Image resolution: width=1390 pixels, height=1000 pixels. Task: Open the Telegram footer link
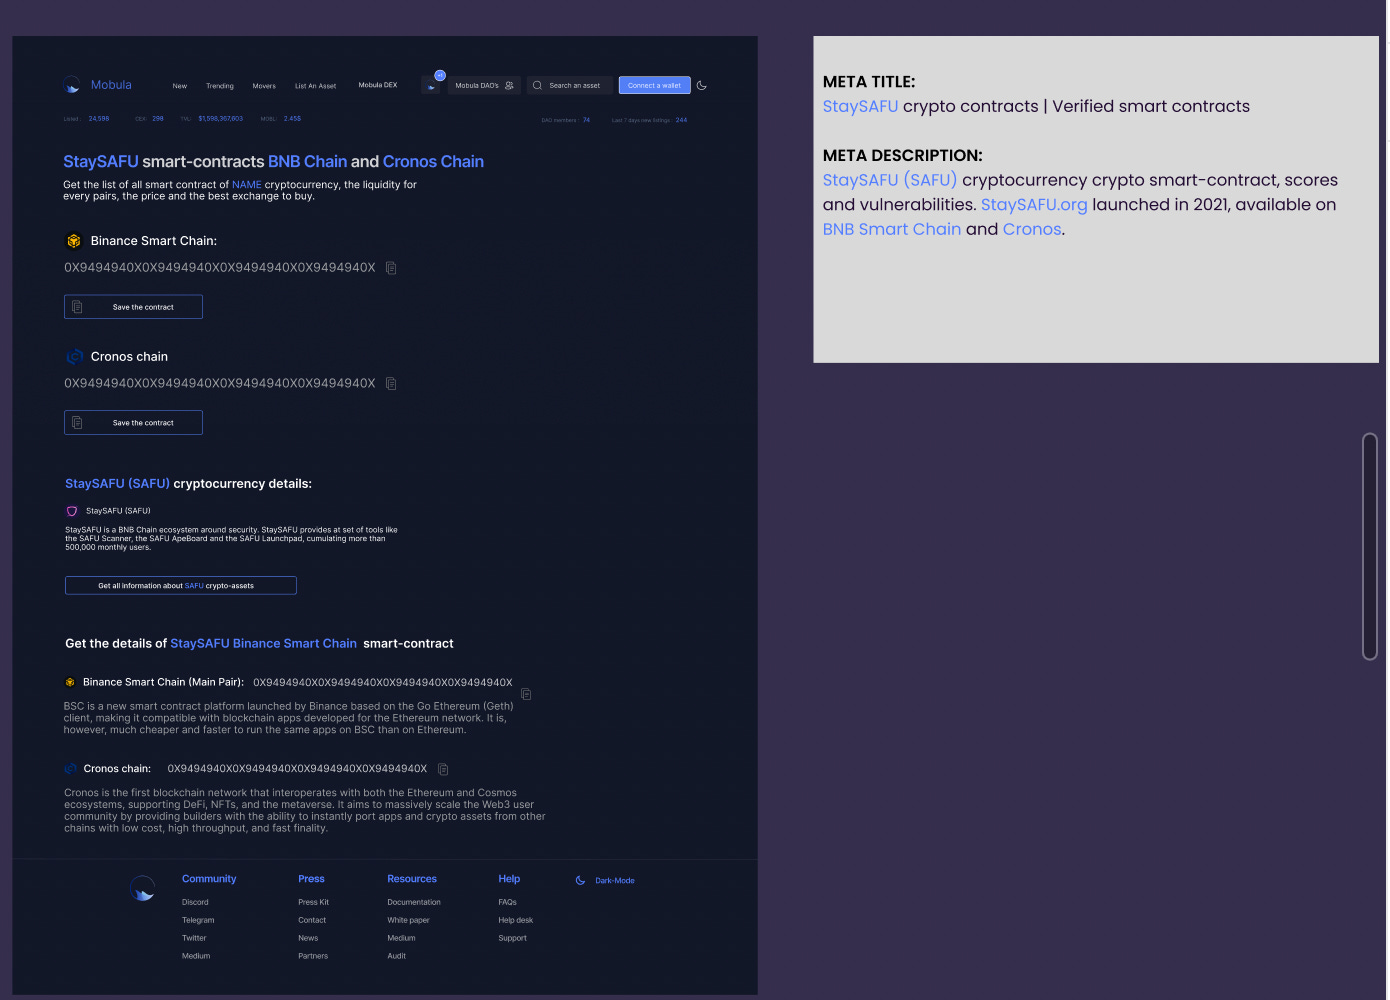[x=198, y=920]
